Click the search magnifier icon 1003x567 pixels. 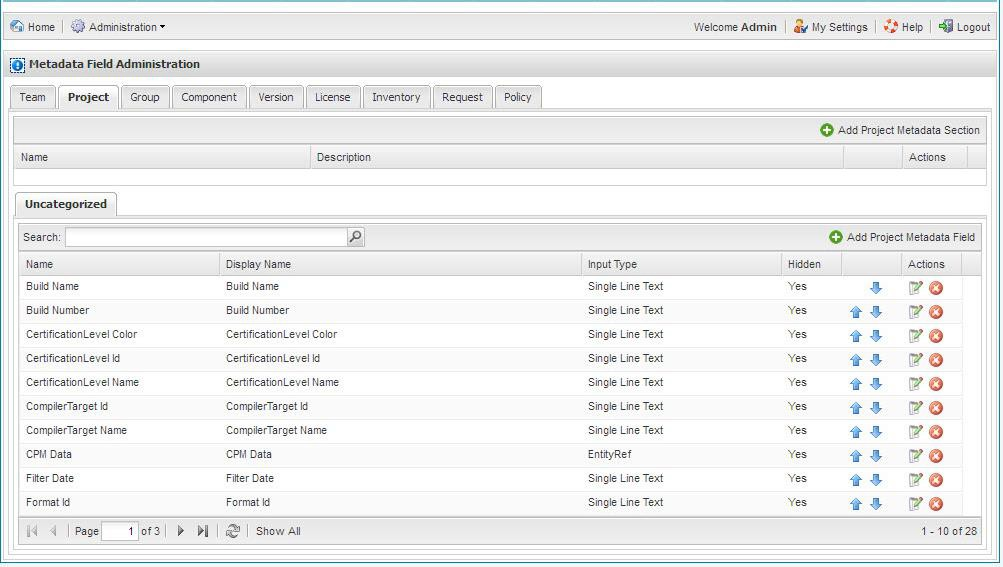tap(355, 237)
